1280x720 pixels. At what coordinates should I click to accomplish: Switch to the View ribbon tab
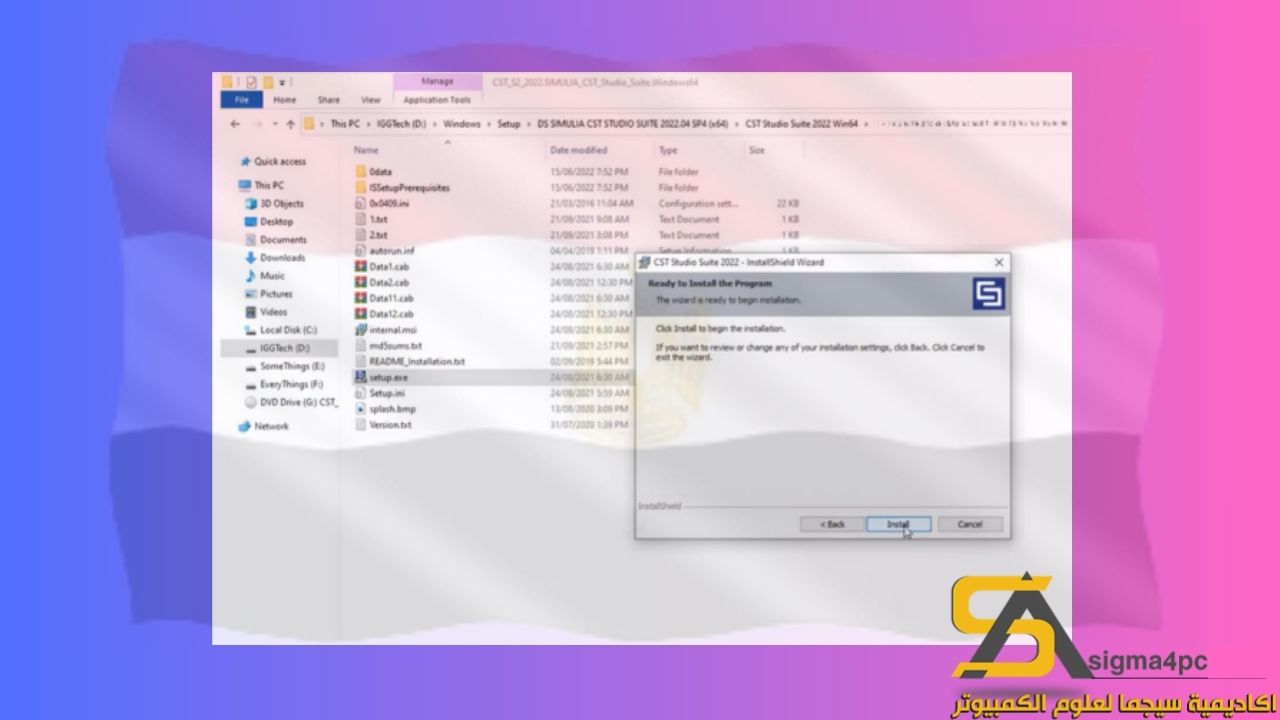tap(371, 100)
